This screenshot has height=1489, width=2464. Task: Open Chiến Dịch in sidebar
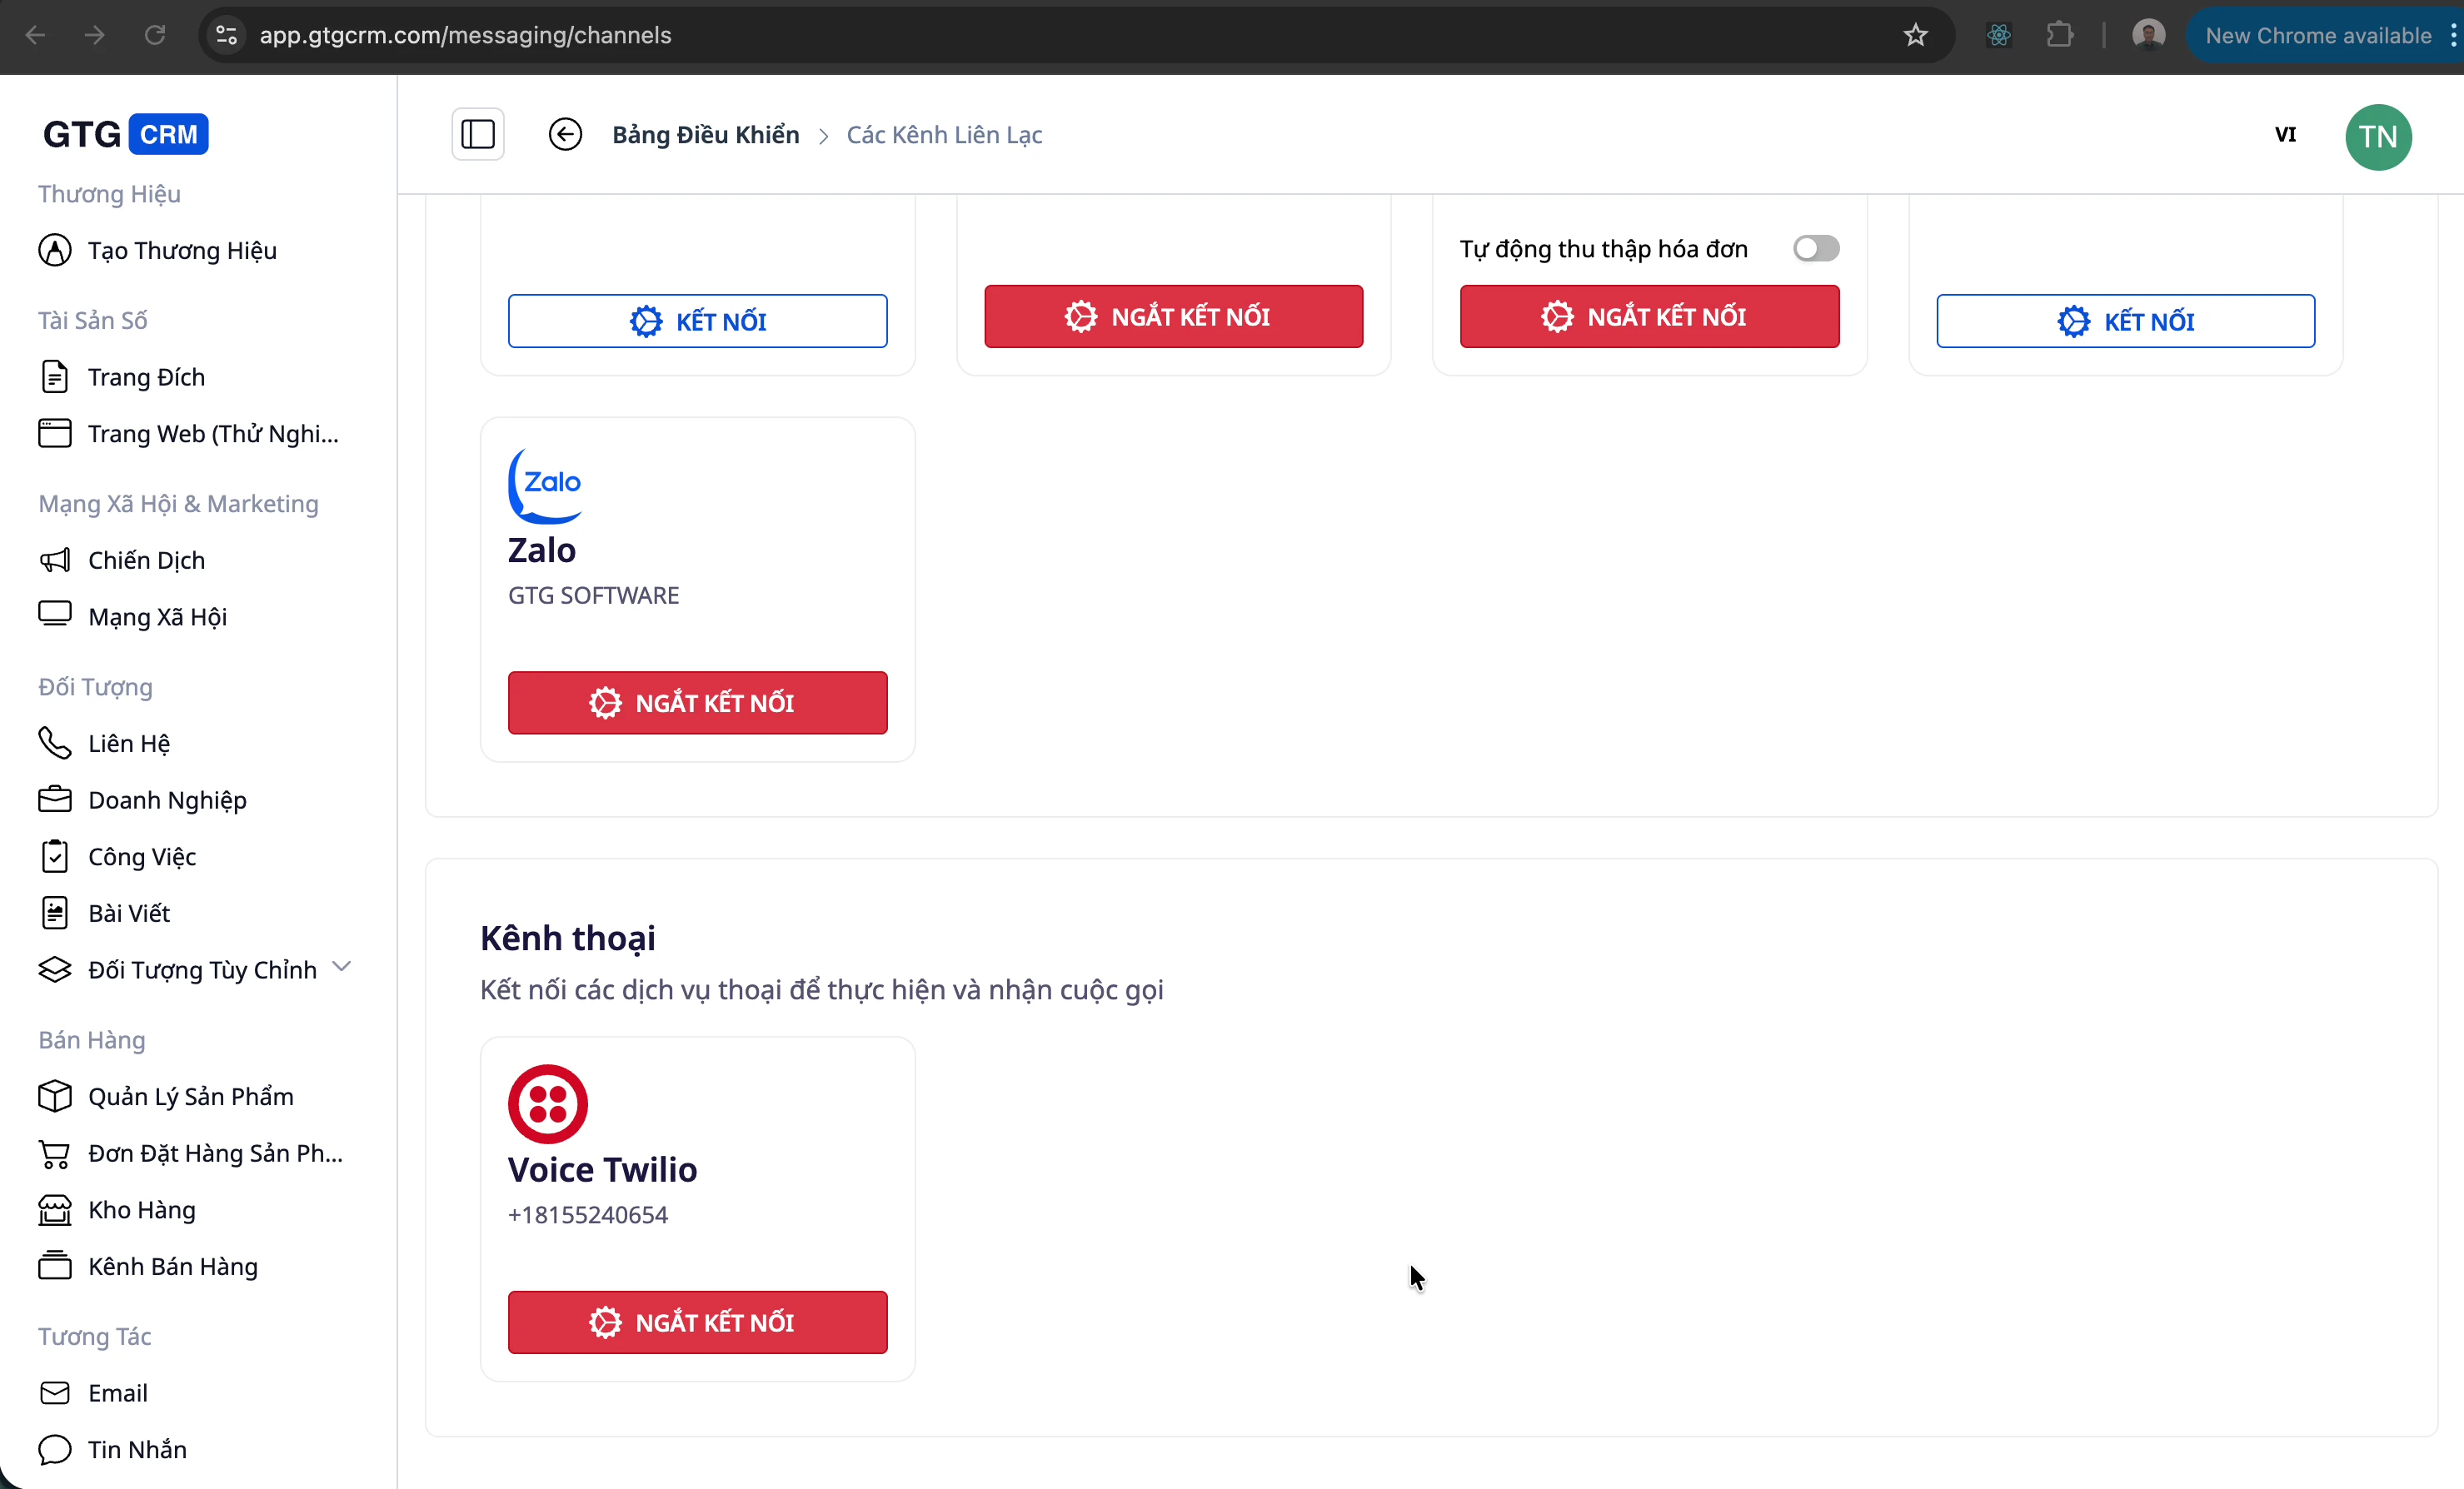click(x=146, y=560)
